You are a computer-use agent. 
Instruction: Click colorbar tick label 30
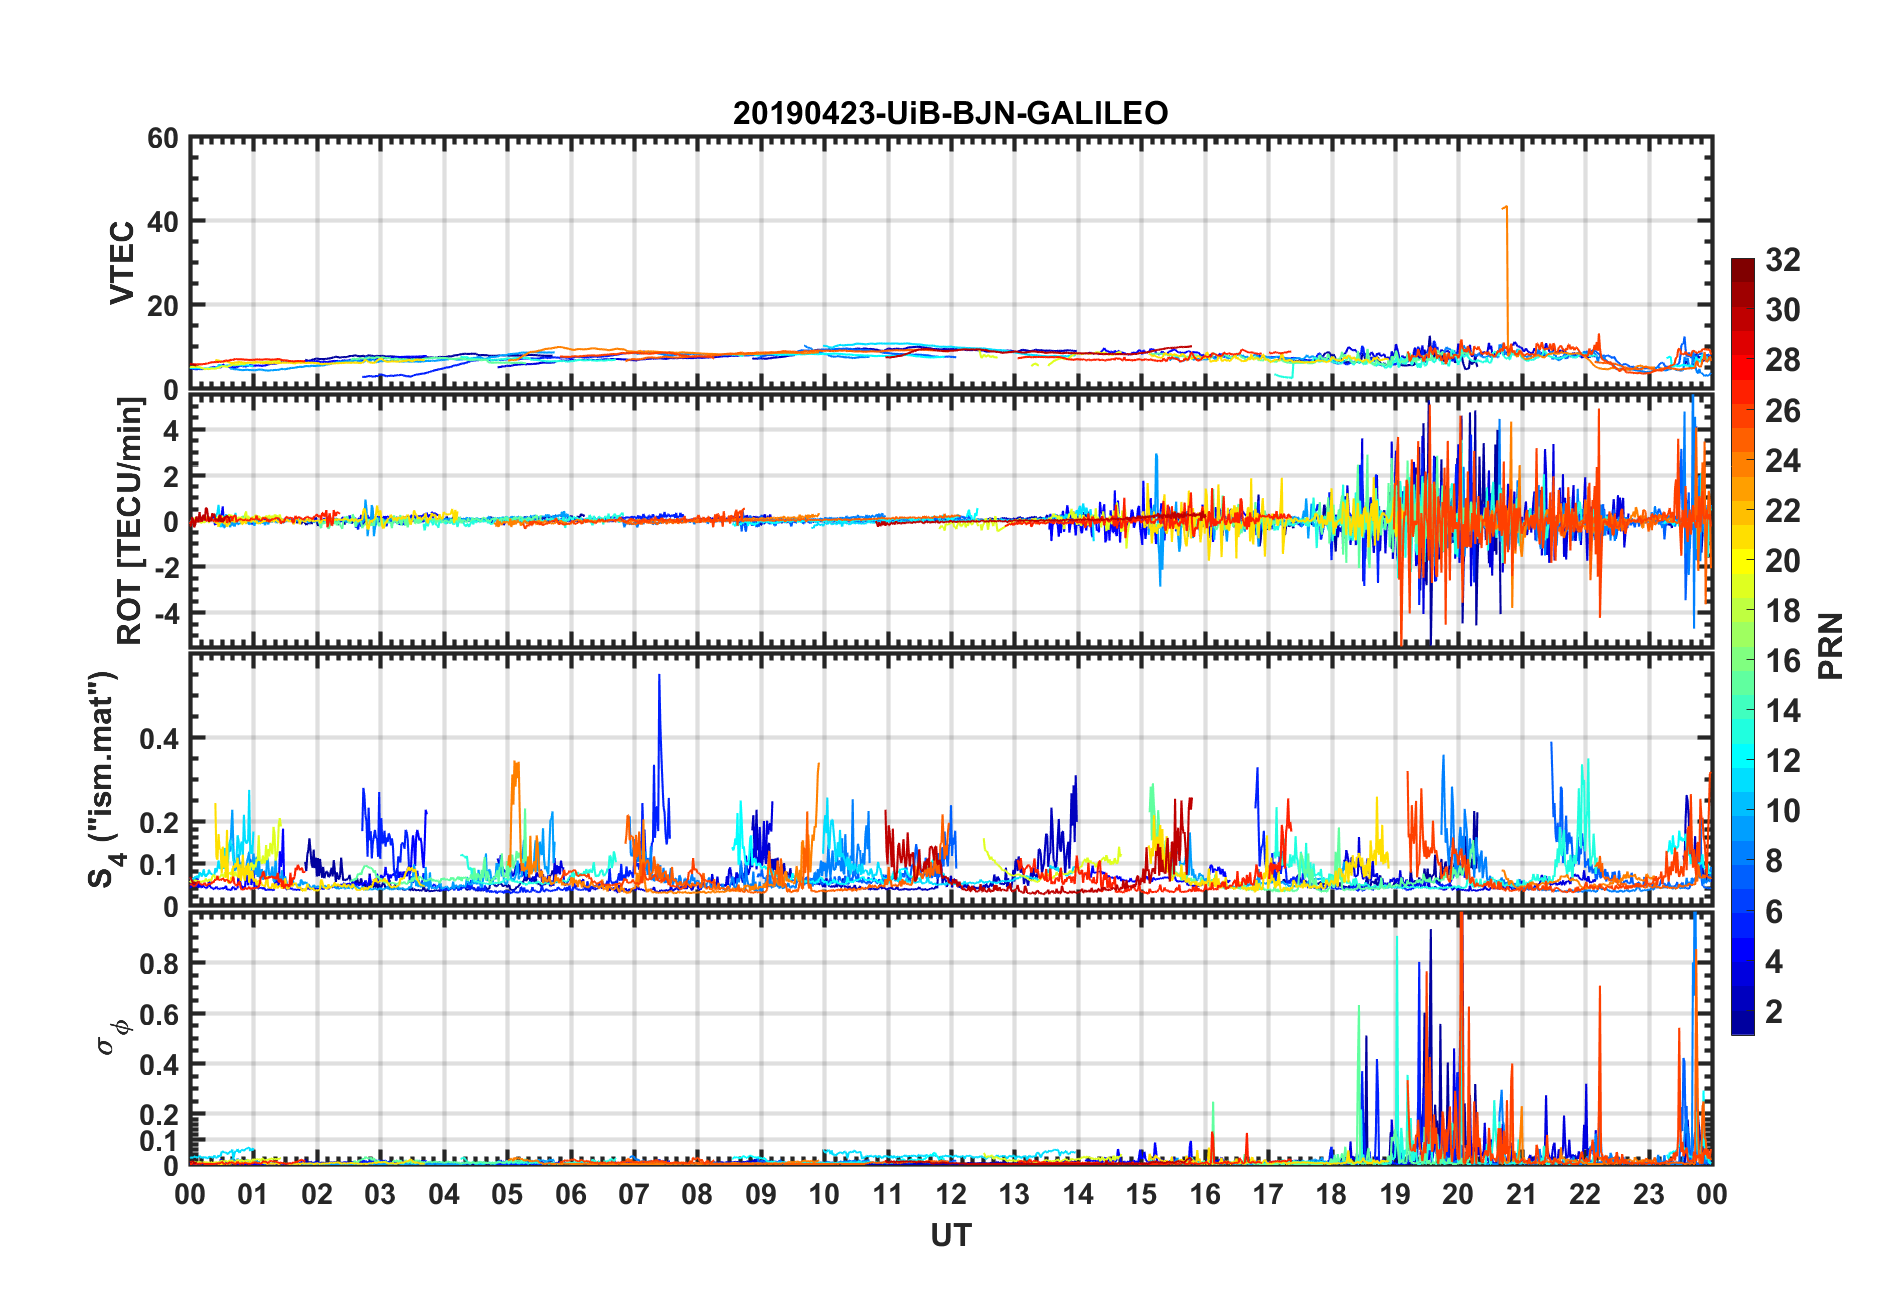1783,310
